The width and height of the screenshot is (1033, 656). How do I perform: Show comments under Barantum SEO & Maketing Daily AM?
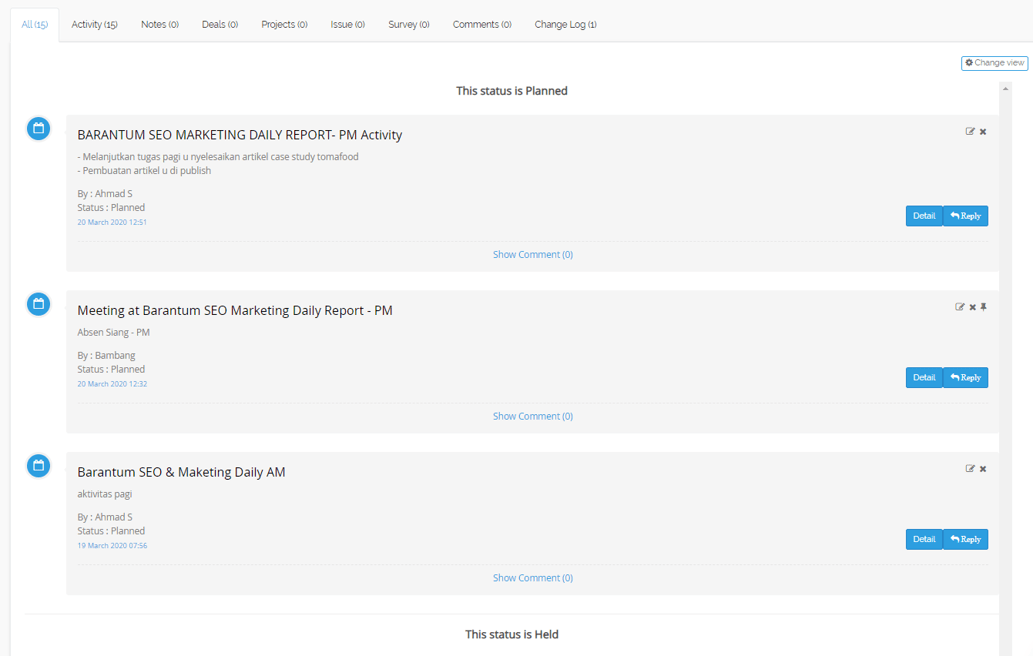tap(533, 578)
